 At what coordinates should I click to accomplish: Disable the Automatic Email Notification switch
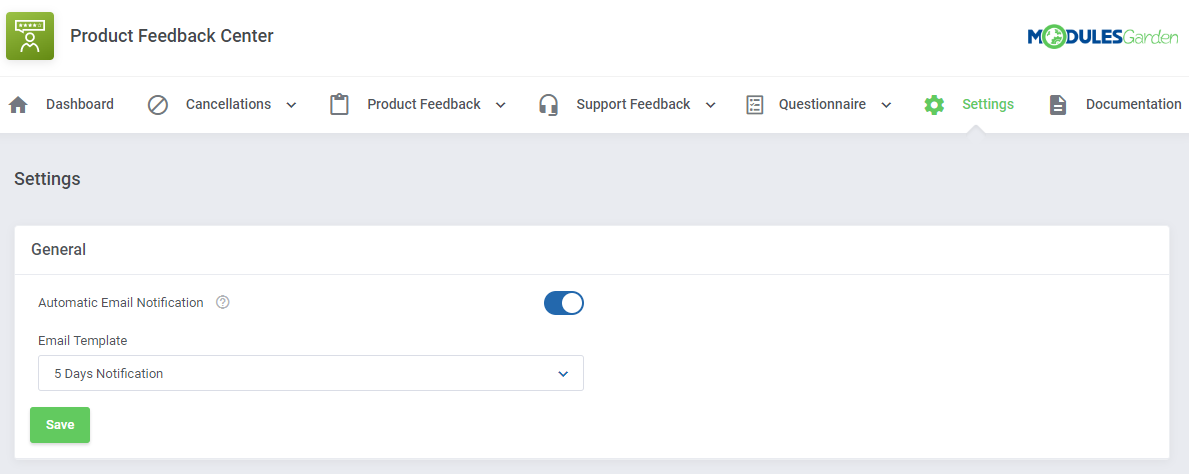[x=563, y=303]
